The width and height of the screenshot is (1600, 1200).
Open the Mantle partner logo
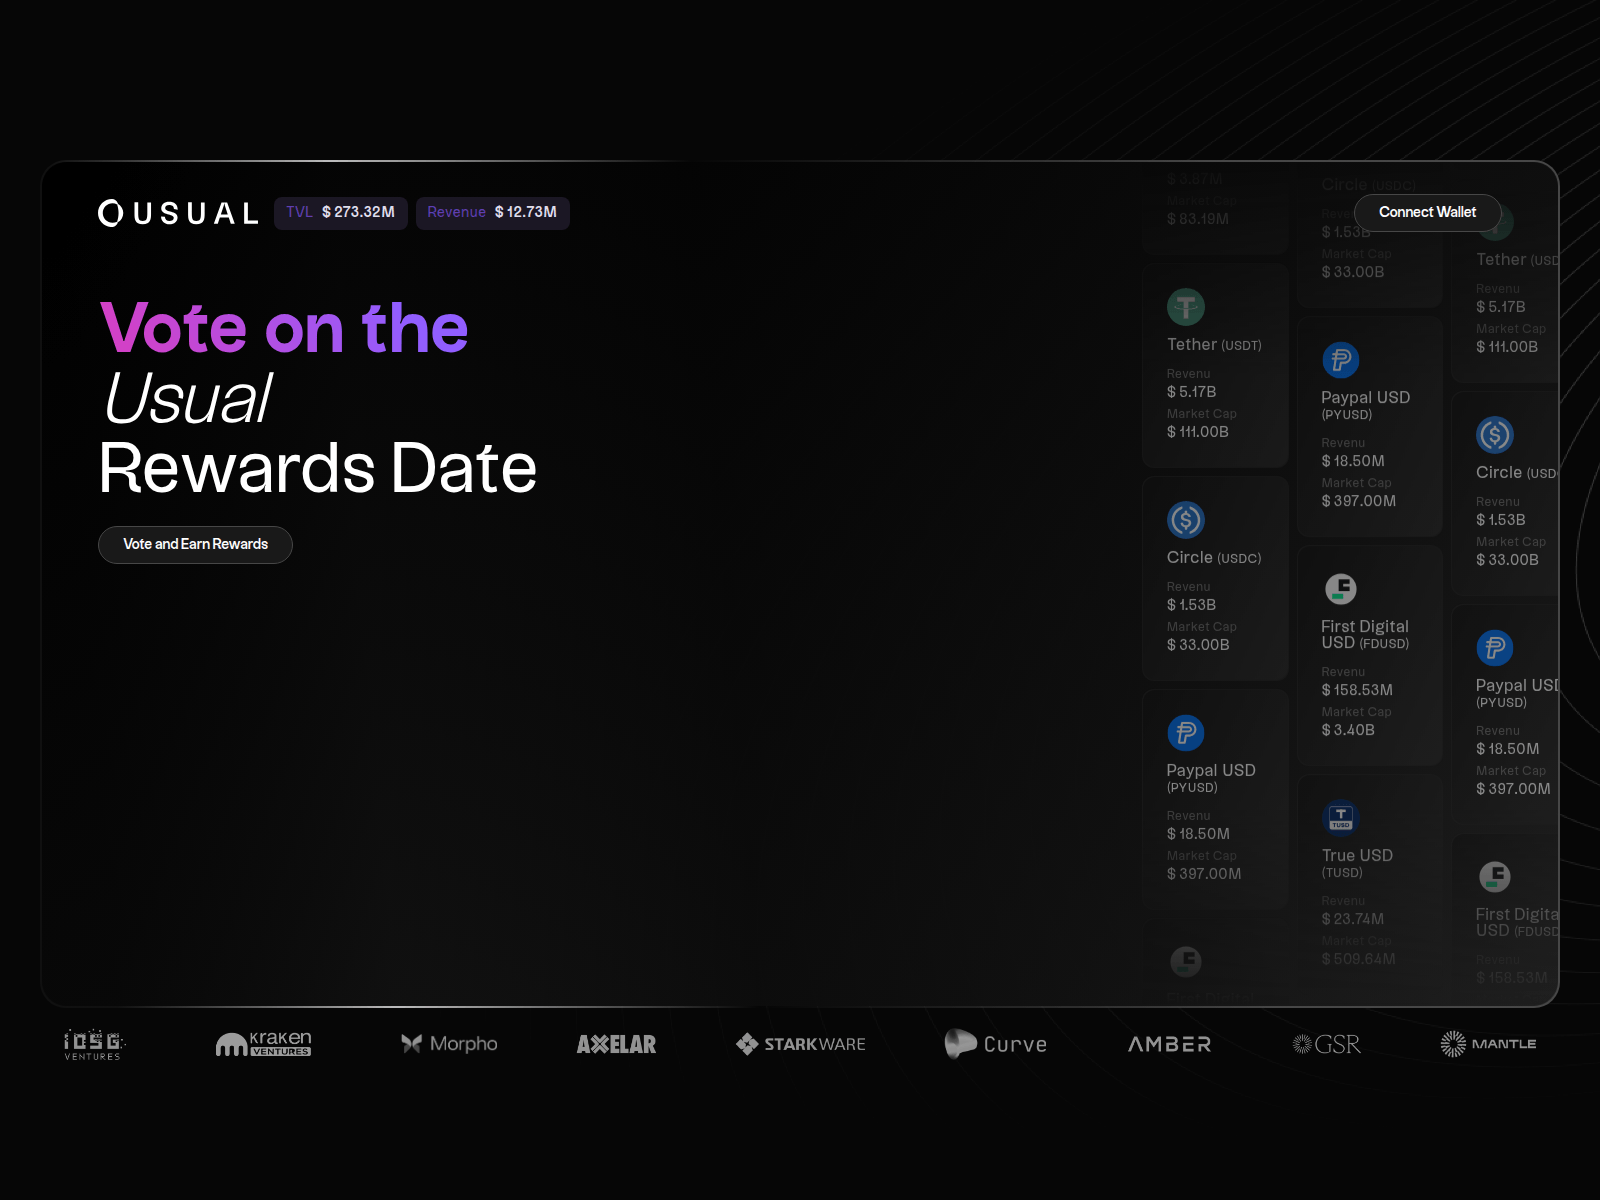coord(1488,1044)
